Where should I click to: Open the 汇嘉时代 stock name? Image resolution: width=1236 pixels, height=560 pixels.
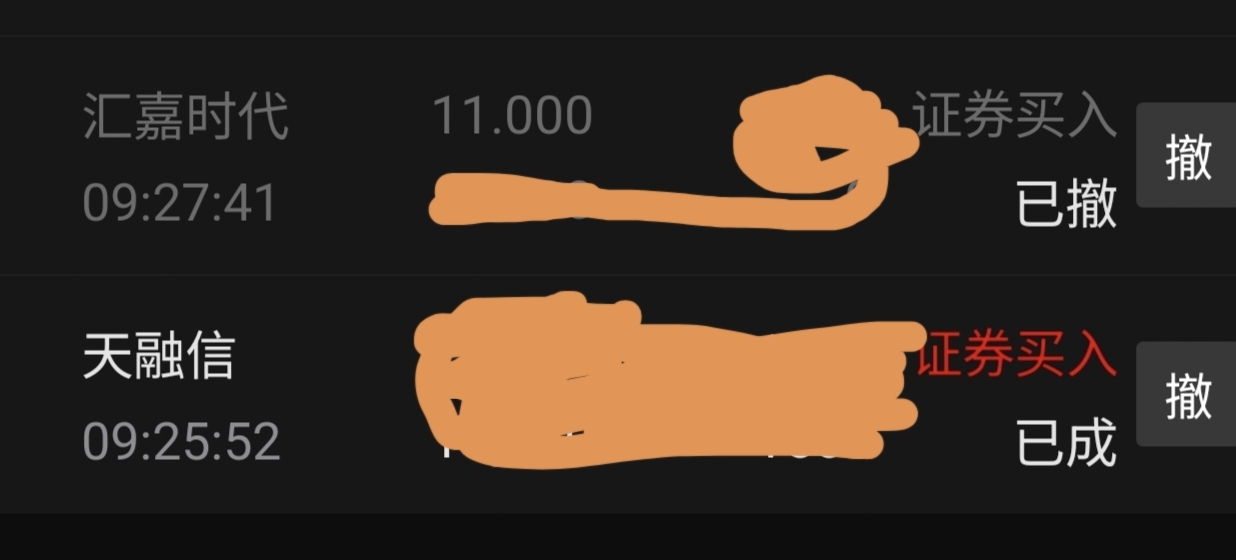[186, 116]
